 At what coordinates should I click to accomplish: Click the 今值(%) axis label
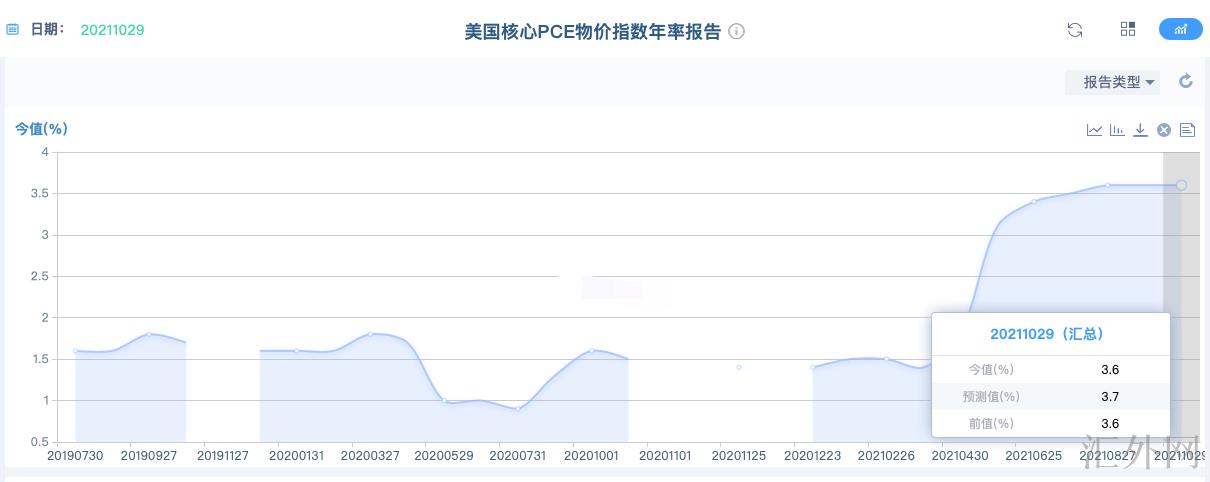(x=41, y=128)
